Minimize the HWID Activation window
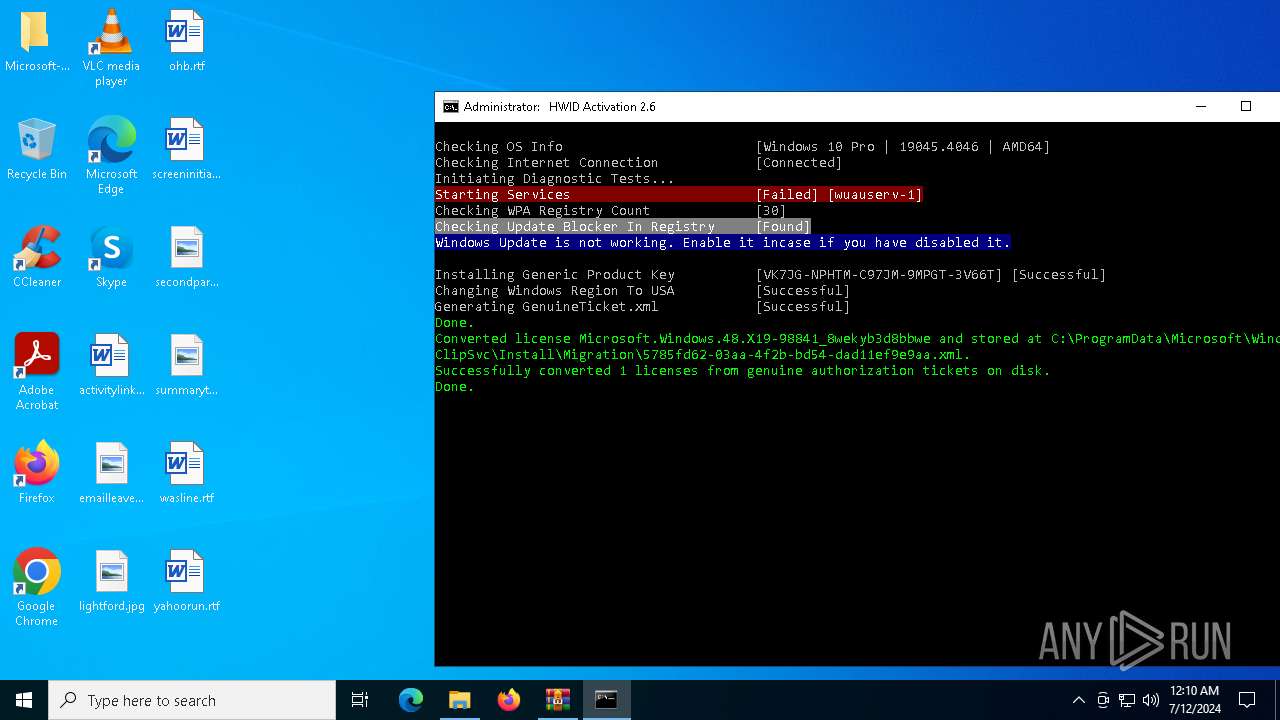 pyautogui.click(x=1201, y=107)
